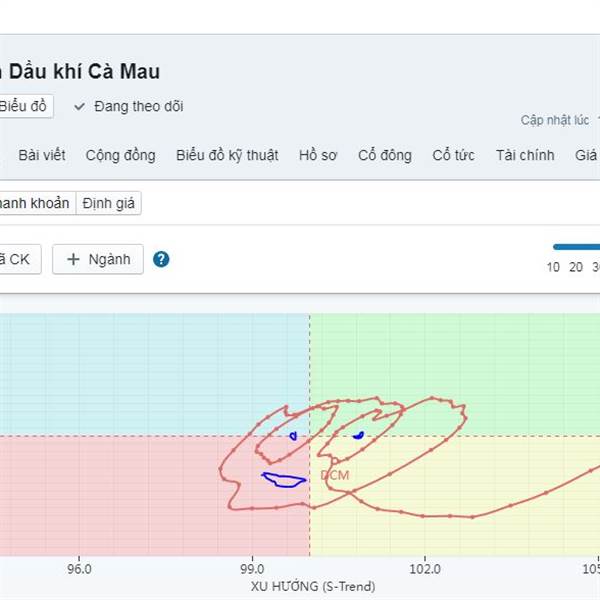Click the 102.0 x-axis tick label

click(x=425, y=569)
